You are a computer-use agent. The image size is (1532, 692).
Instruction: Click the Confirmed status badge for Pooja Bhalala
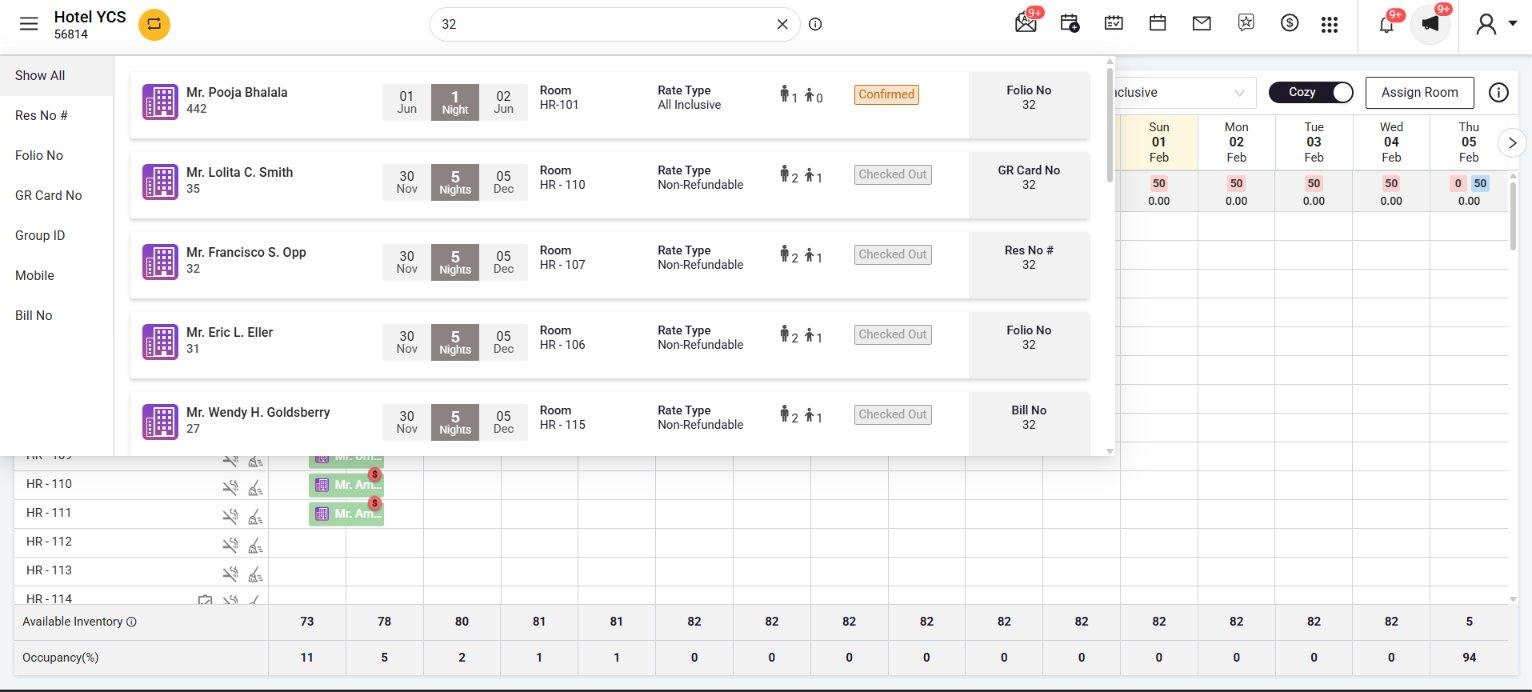[886, 94]
